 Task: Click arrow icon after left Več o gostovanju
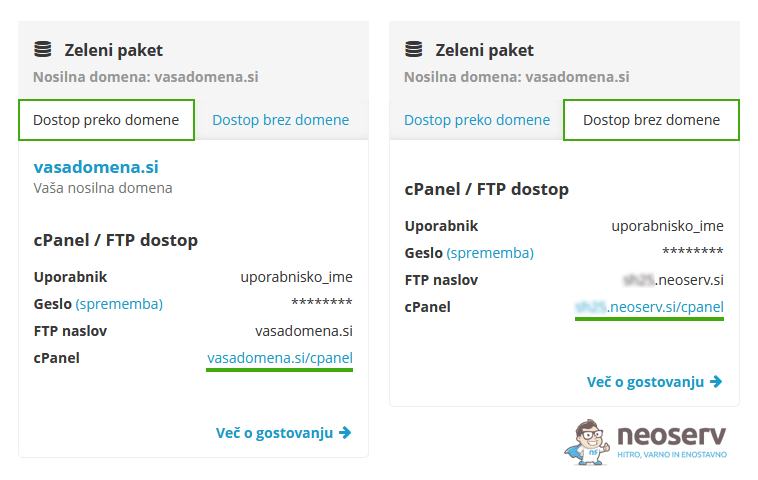345,433
